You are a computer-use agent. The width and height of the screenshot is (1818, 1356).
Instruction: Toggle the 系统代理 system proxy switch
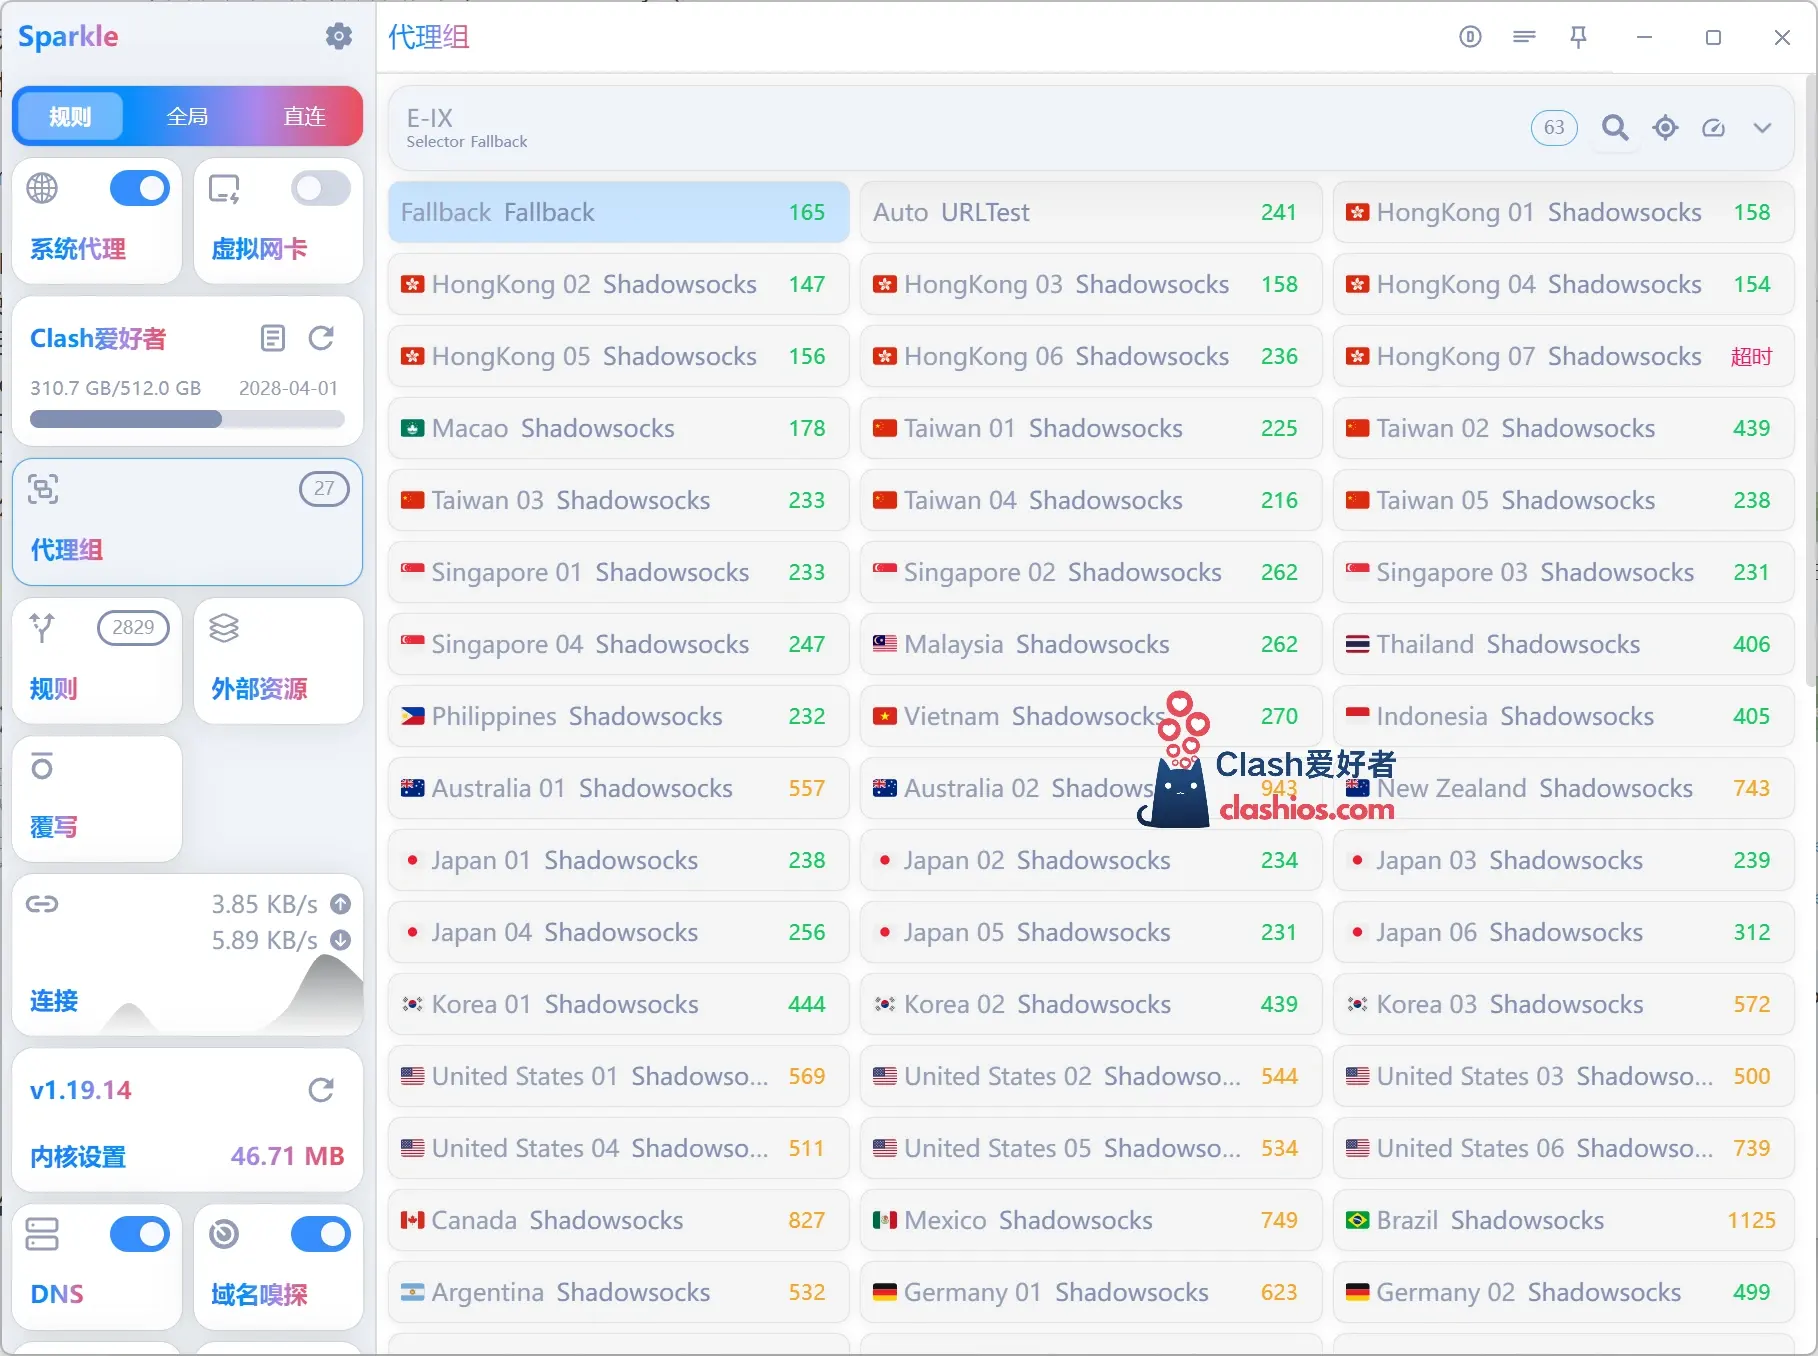pos(139,188)
